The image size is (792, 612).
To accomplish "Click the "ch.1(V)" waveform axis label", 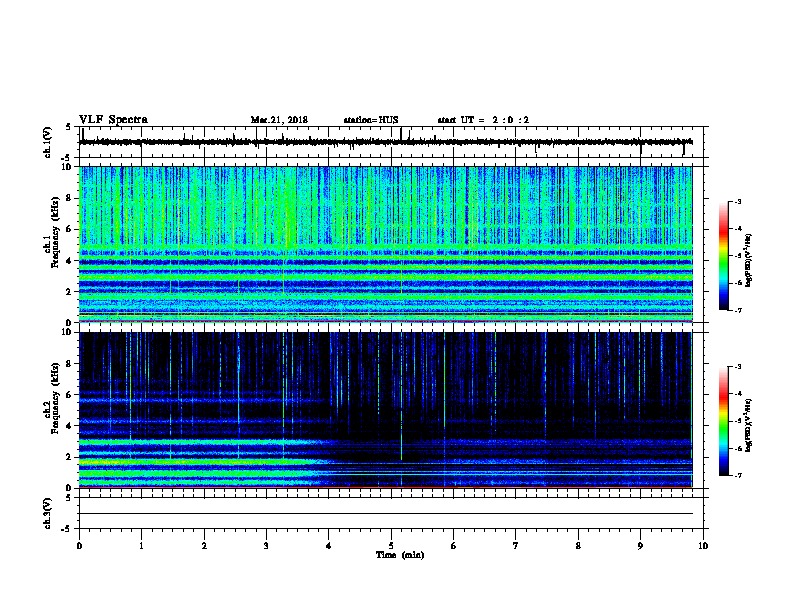I will (47, 142).
